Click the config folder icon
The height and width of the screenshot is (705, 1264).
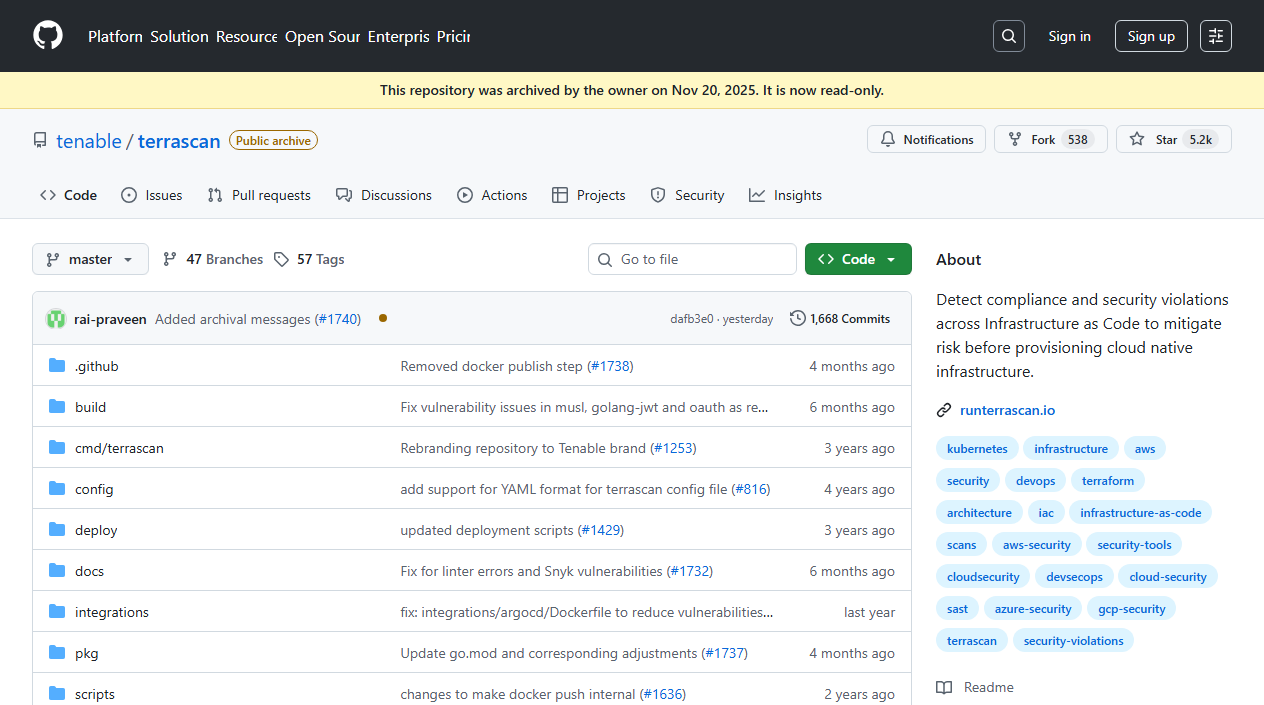57,489
